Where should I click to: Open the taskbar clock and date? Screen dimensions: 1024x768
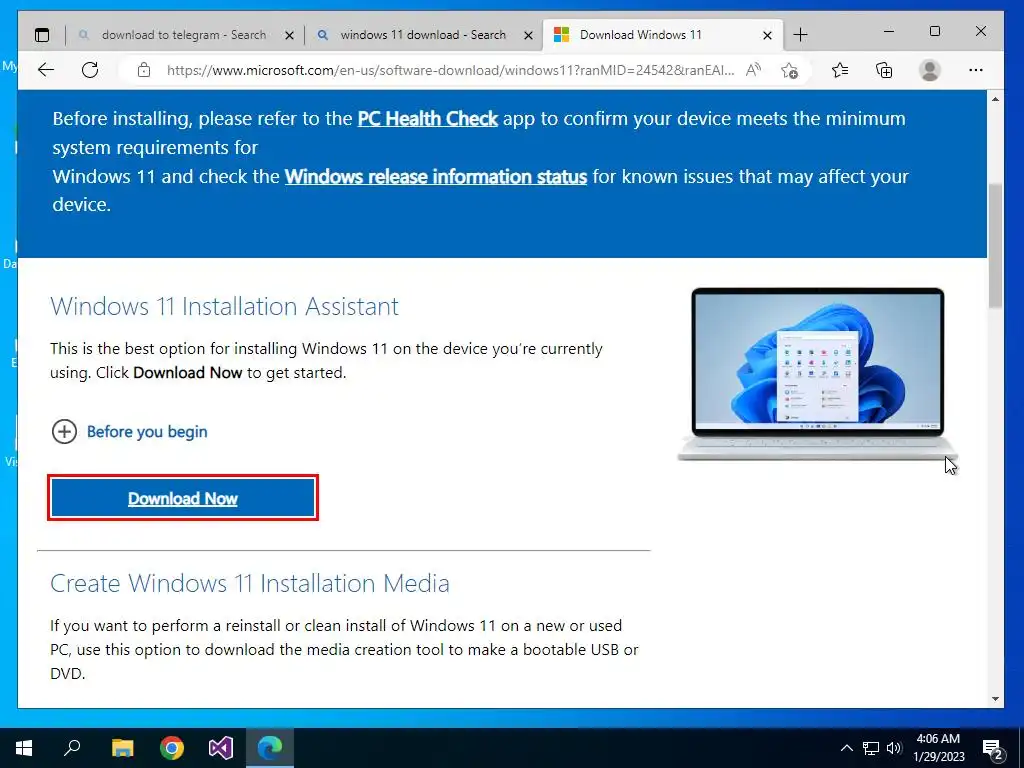click(938, 748)
